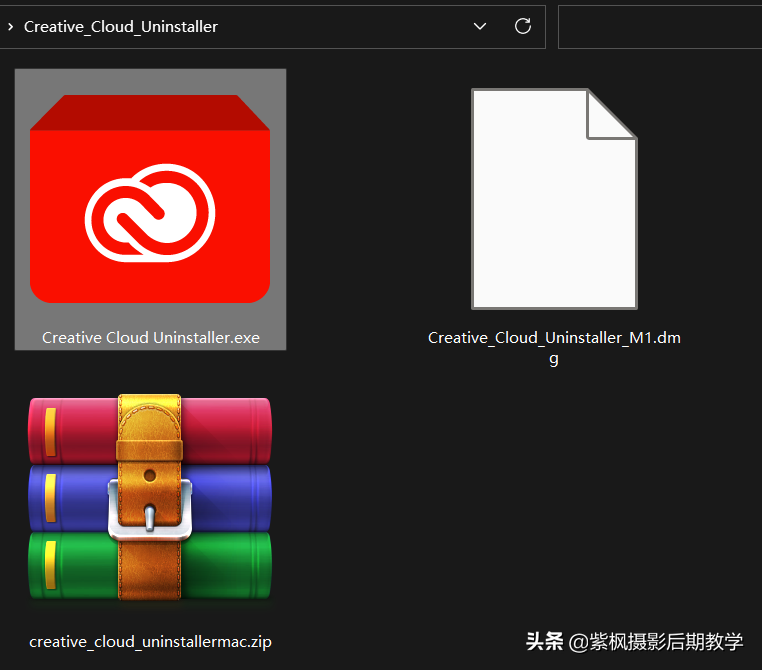762x670 pixels.
Task: Select the blank Creative_Cloud_Uninstaller_M1.dmg file icon
Action: click(x=554, y=199)
